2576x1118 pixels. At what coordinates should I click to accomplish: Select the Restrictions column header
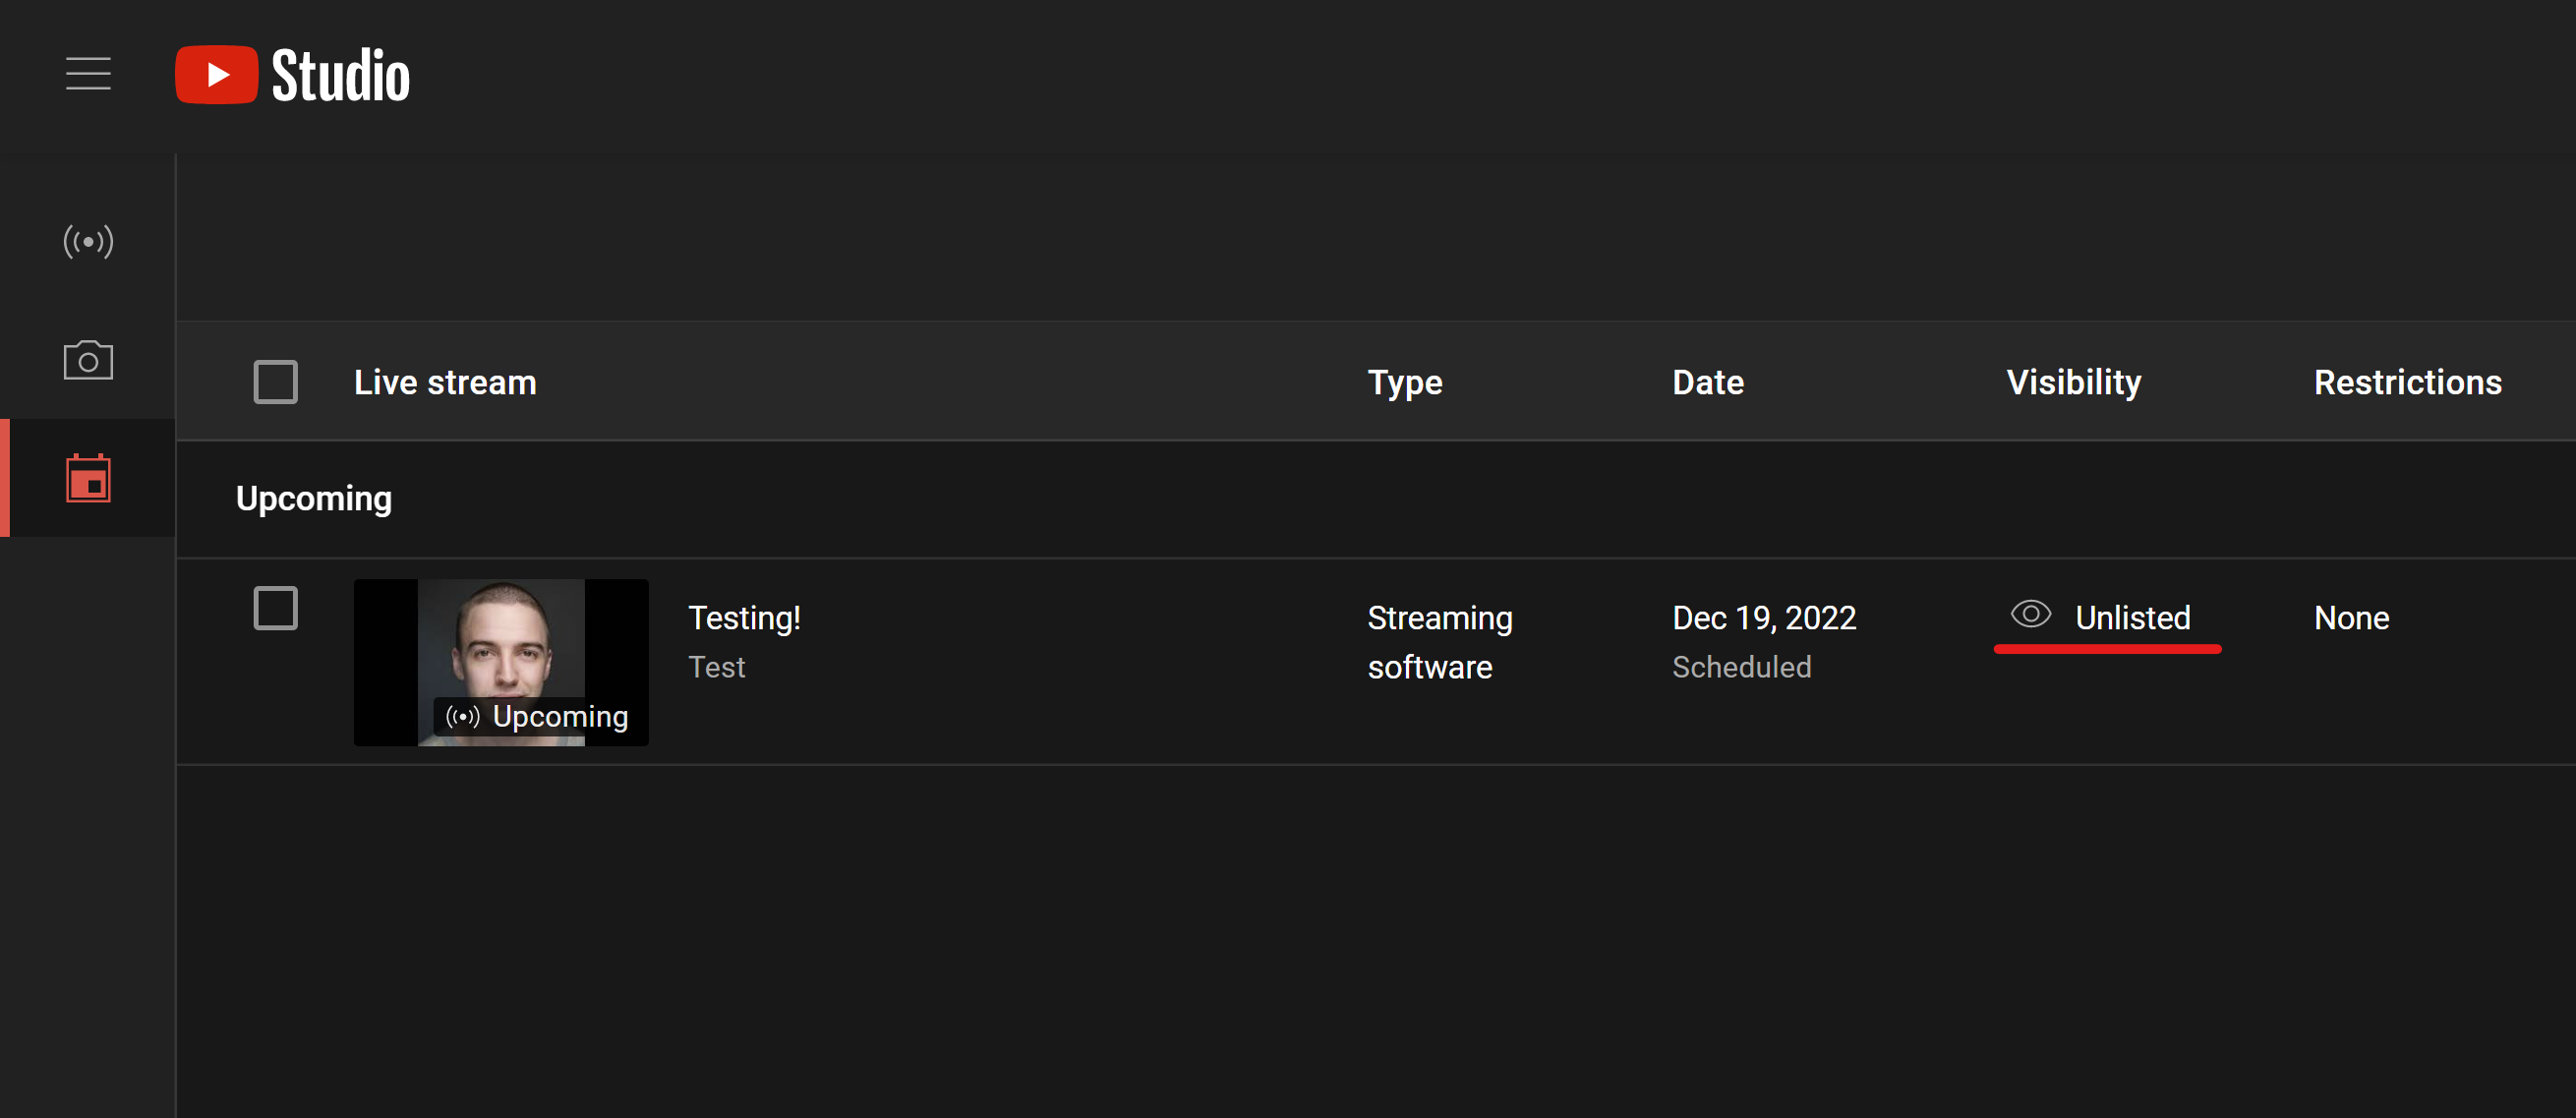coord(2408,382)
